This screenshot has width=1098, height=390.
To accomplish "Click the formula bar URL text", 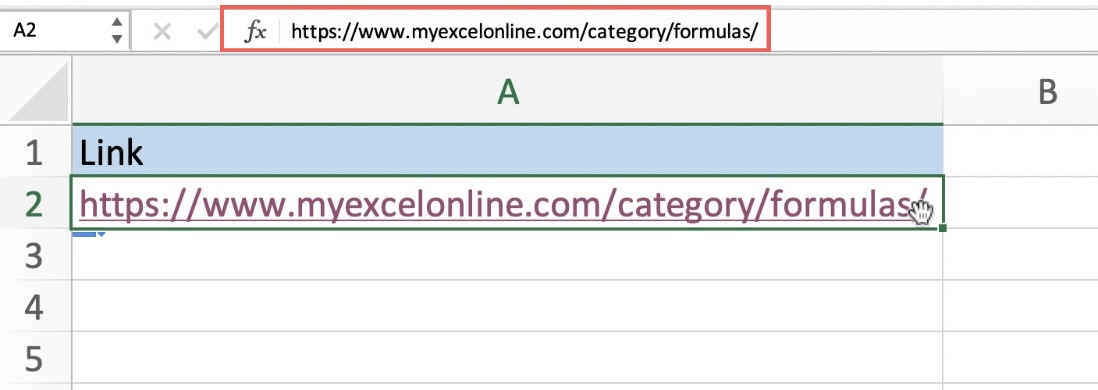I will coord(524,32).
